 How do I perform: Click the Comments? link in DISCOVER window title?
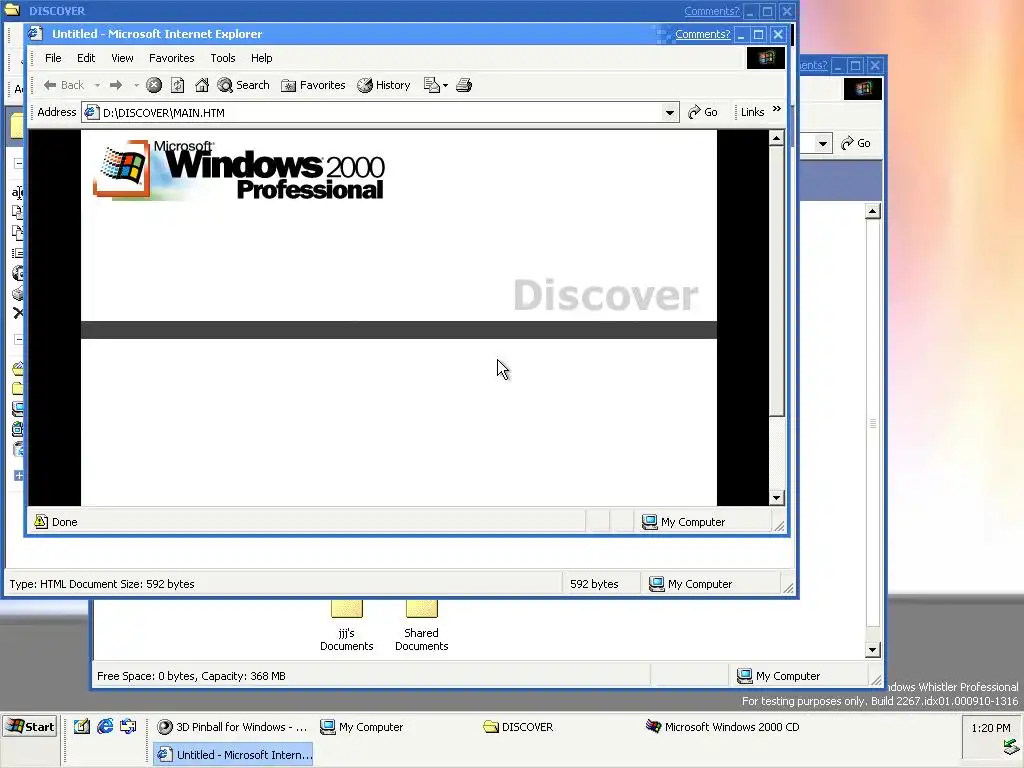coord(712,11)
